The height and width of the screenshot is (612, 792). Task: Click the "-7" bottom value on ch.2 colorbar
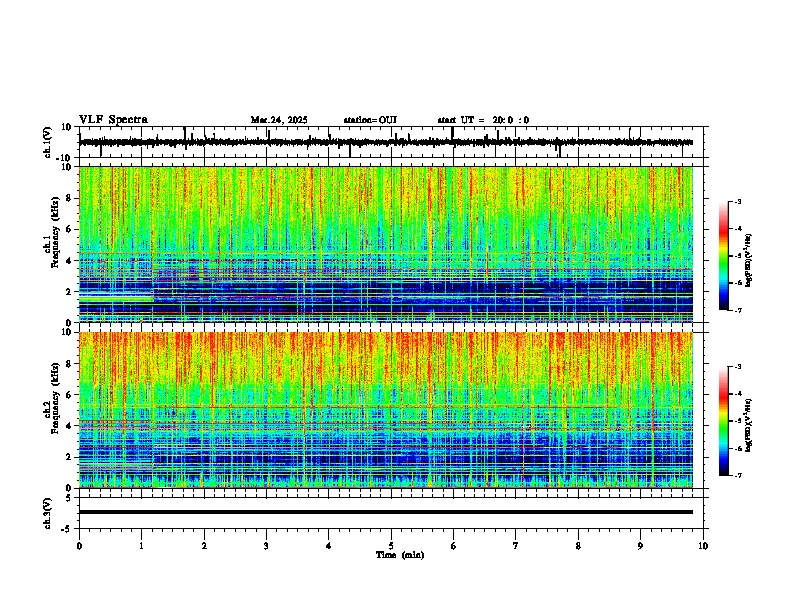pos(738,475)
